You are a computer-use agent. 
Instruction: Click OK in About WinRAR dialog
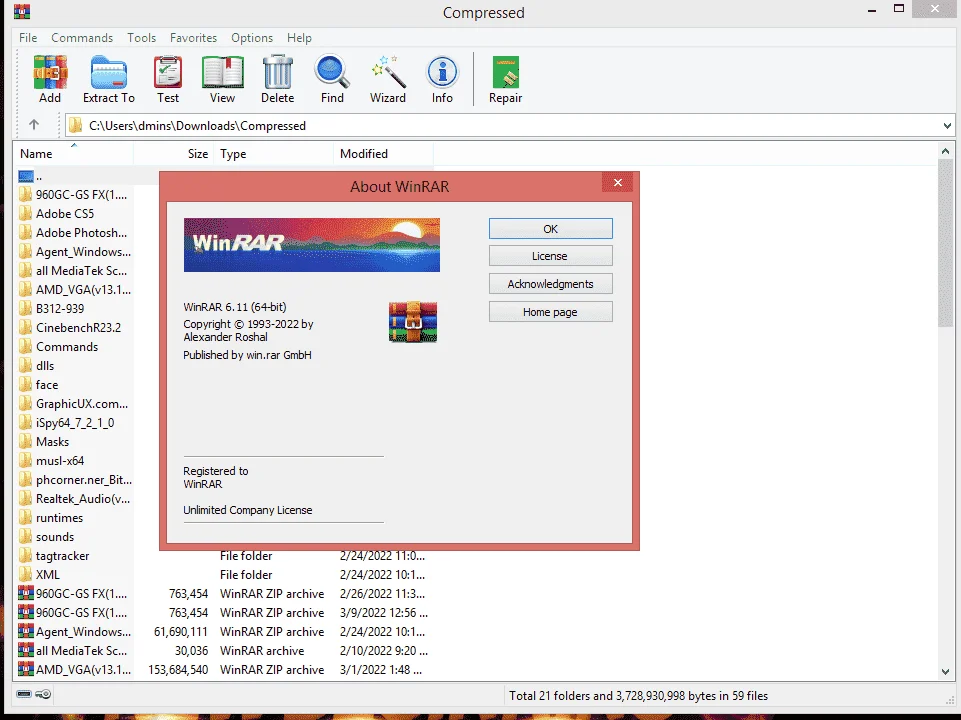550,229
